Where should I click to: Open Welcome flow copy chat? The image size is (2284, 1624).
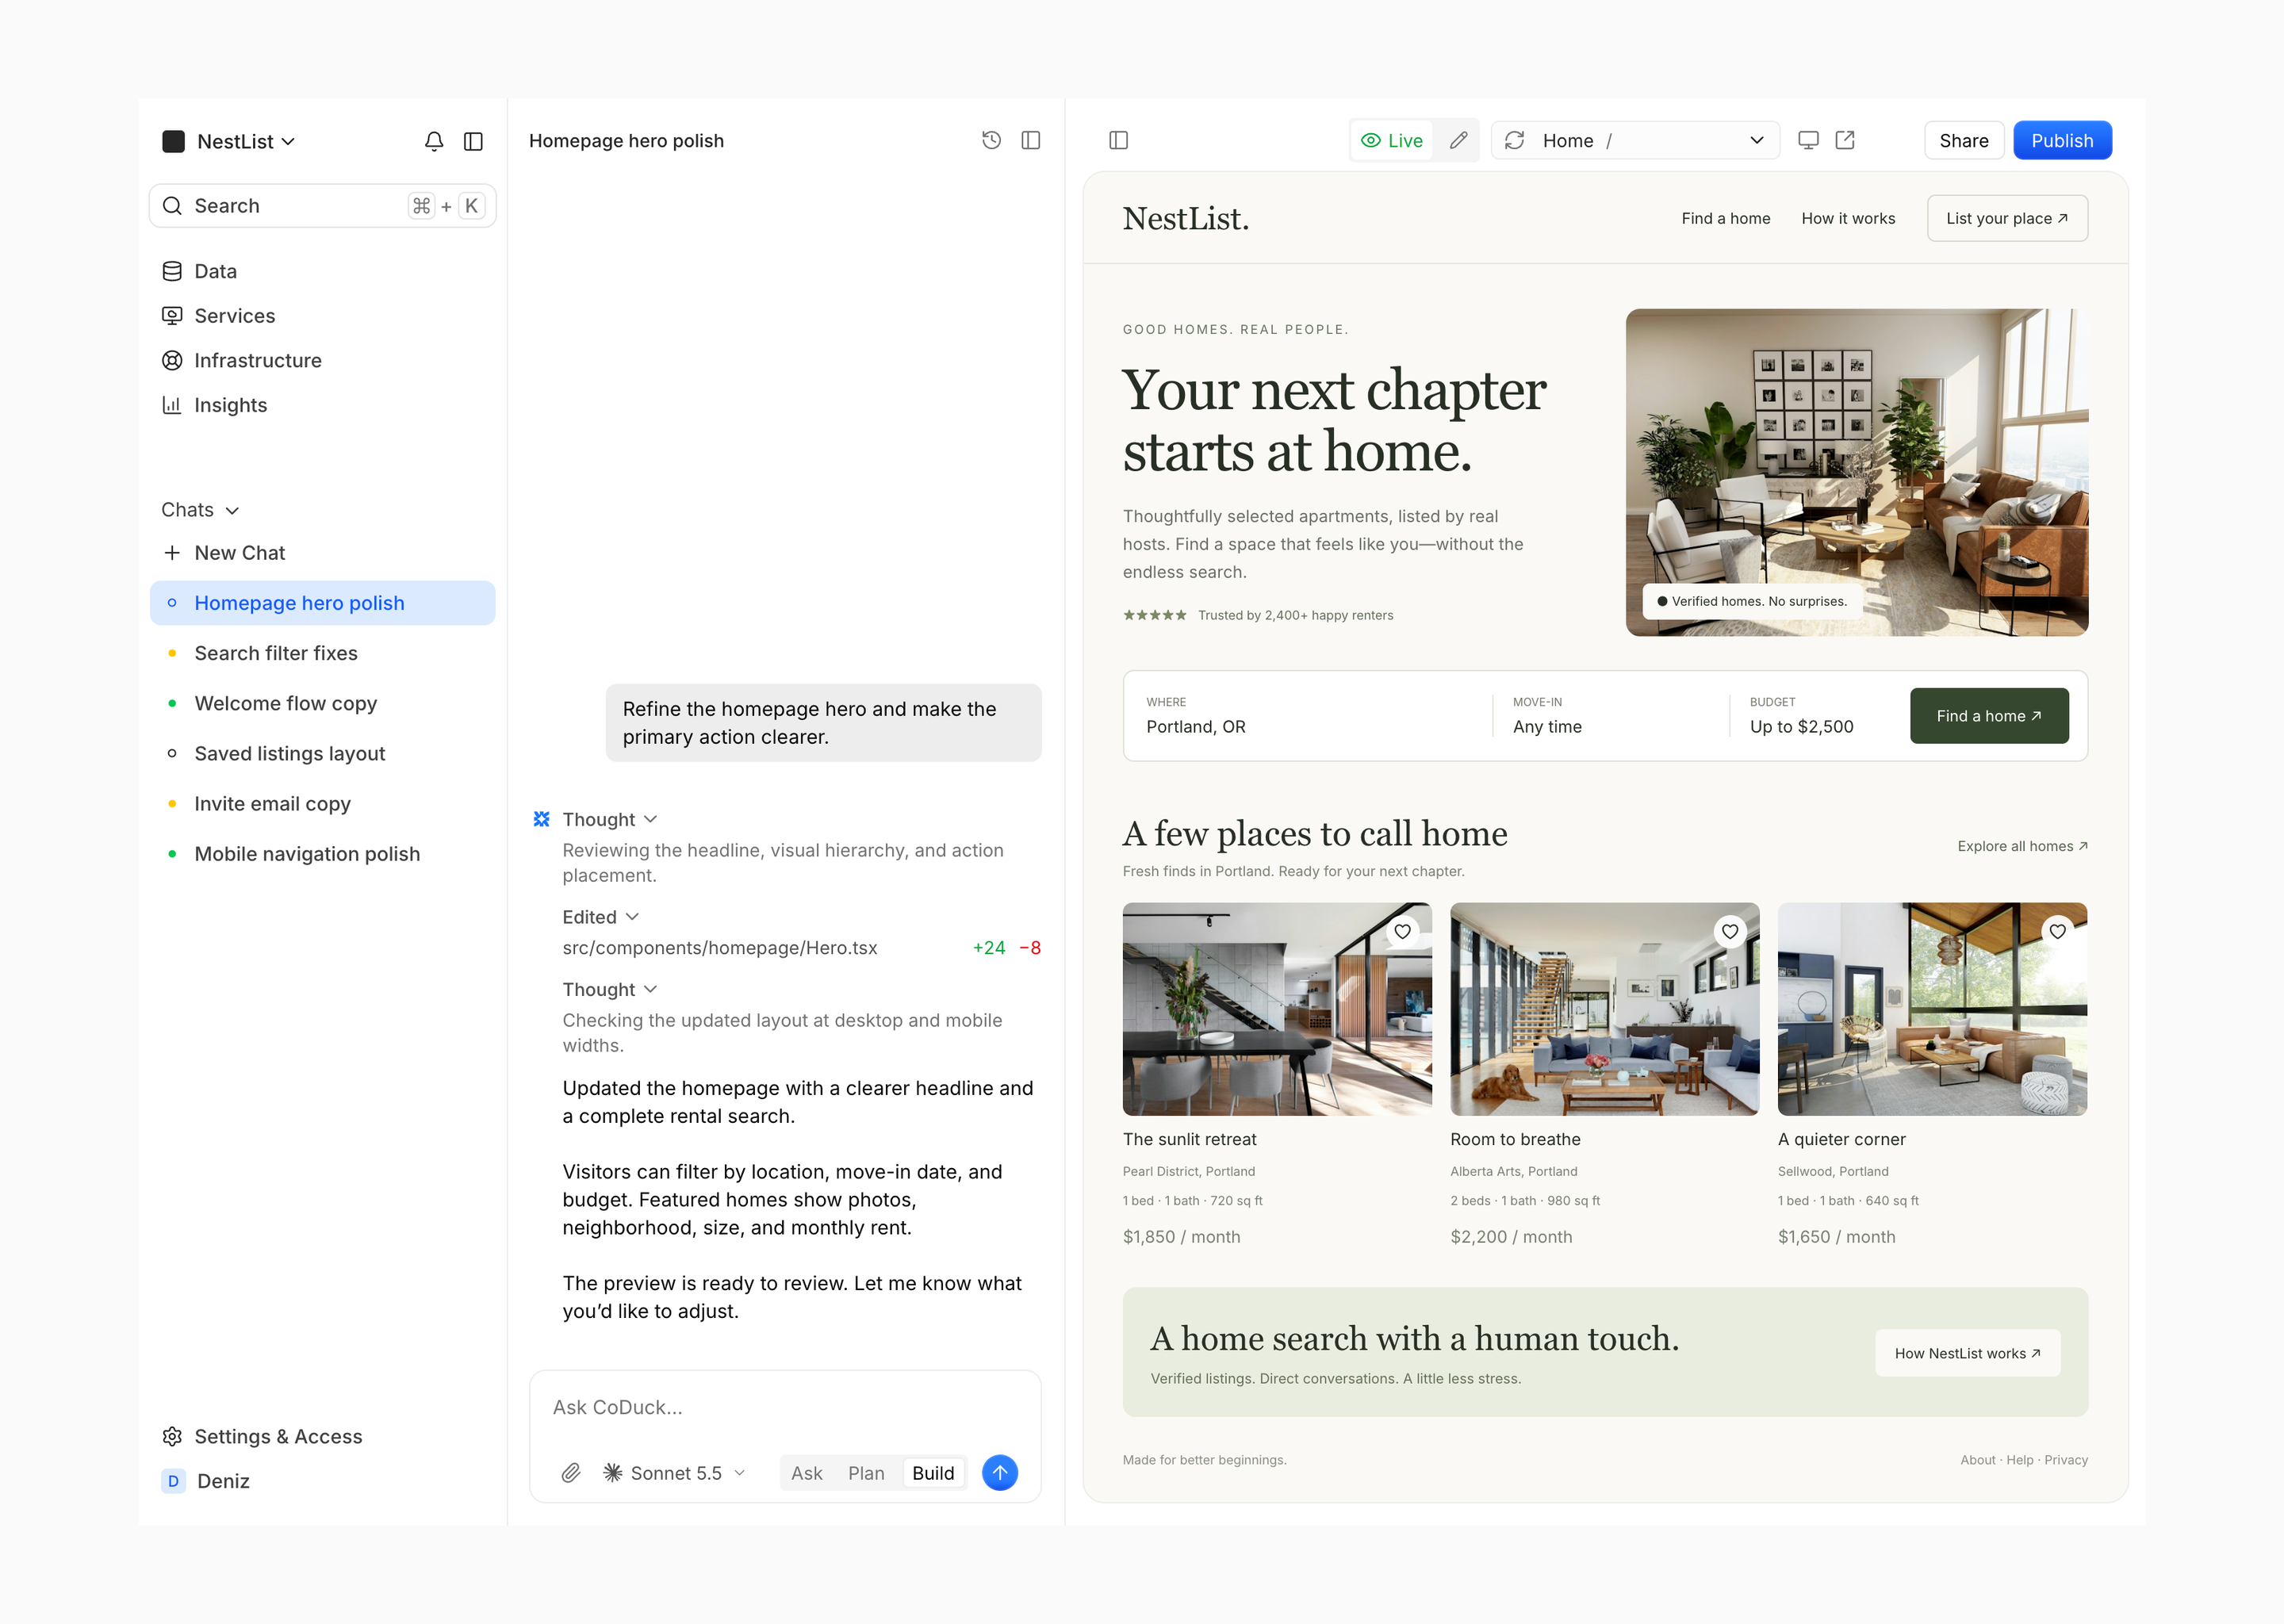[x=322, y=703]
